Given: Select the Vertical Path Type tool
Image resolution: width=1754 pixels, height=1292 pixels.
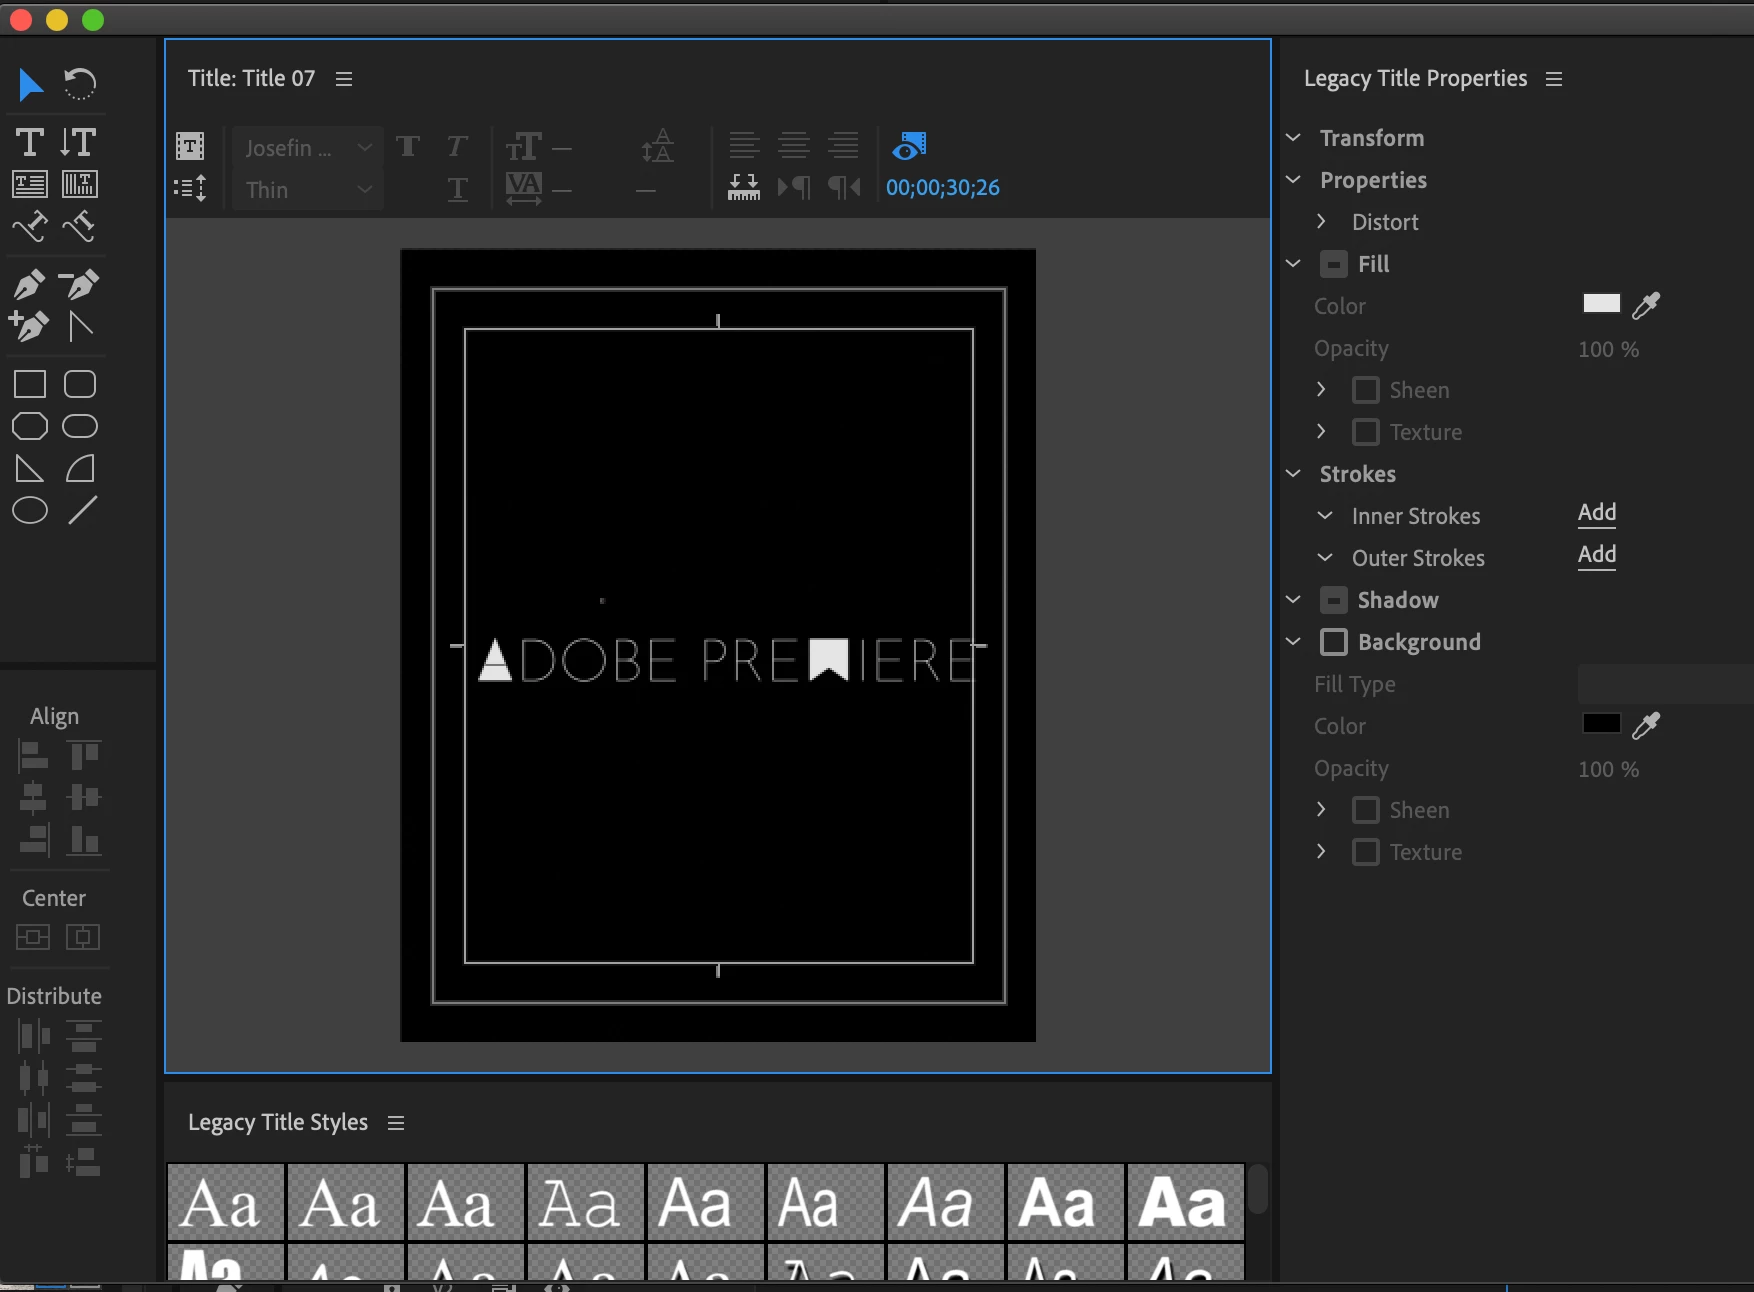Looking at the screenshot, I should pyautogui.click(x=79, y=227).
